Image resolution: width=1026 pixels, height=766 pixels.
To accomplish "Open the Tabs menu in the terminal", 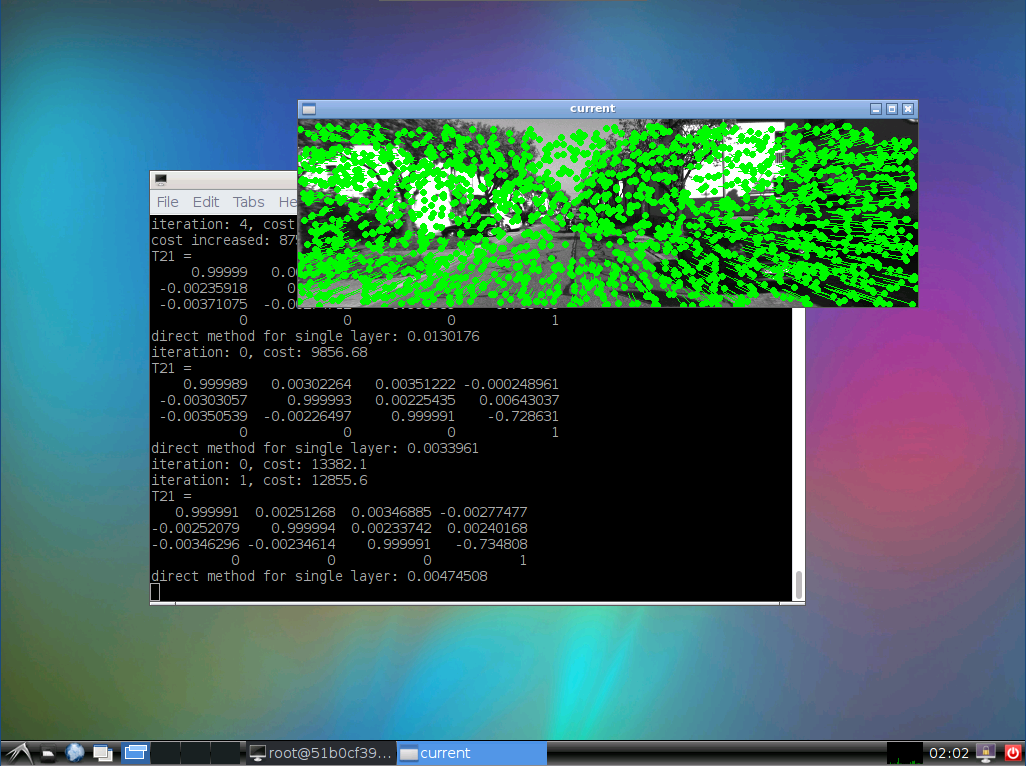I will (x=249, y=202).
